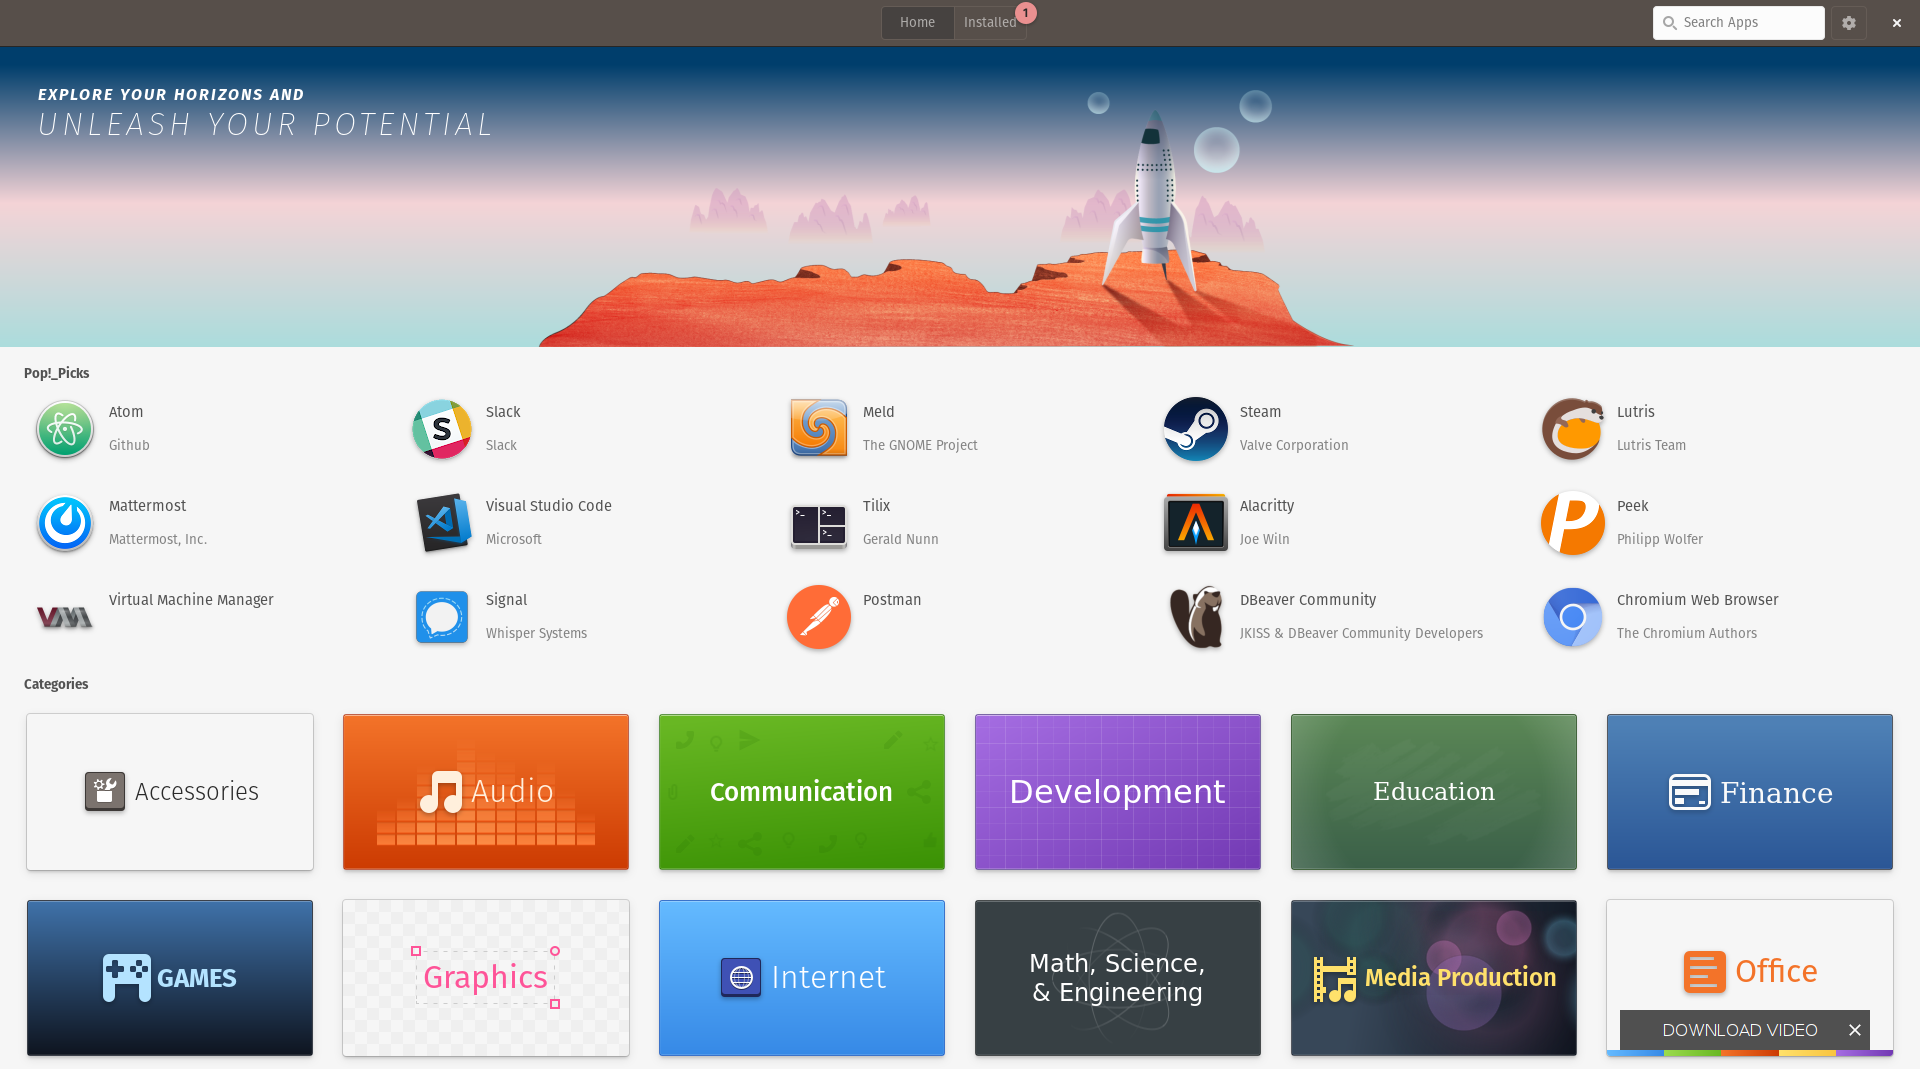
Task: Open the Steam app page
Action: click(1196, 429)
